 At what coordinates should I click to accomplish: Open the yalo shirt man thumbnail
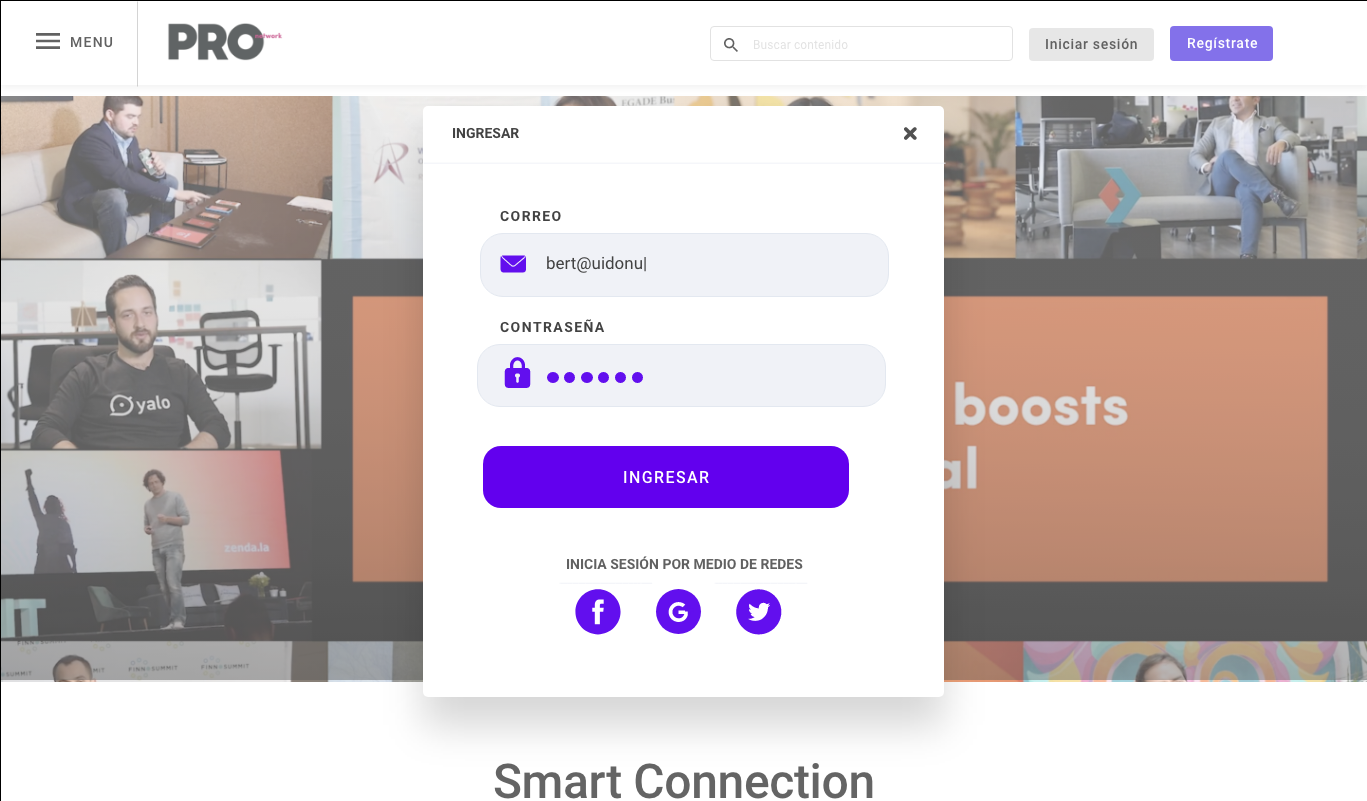(160, 354)
